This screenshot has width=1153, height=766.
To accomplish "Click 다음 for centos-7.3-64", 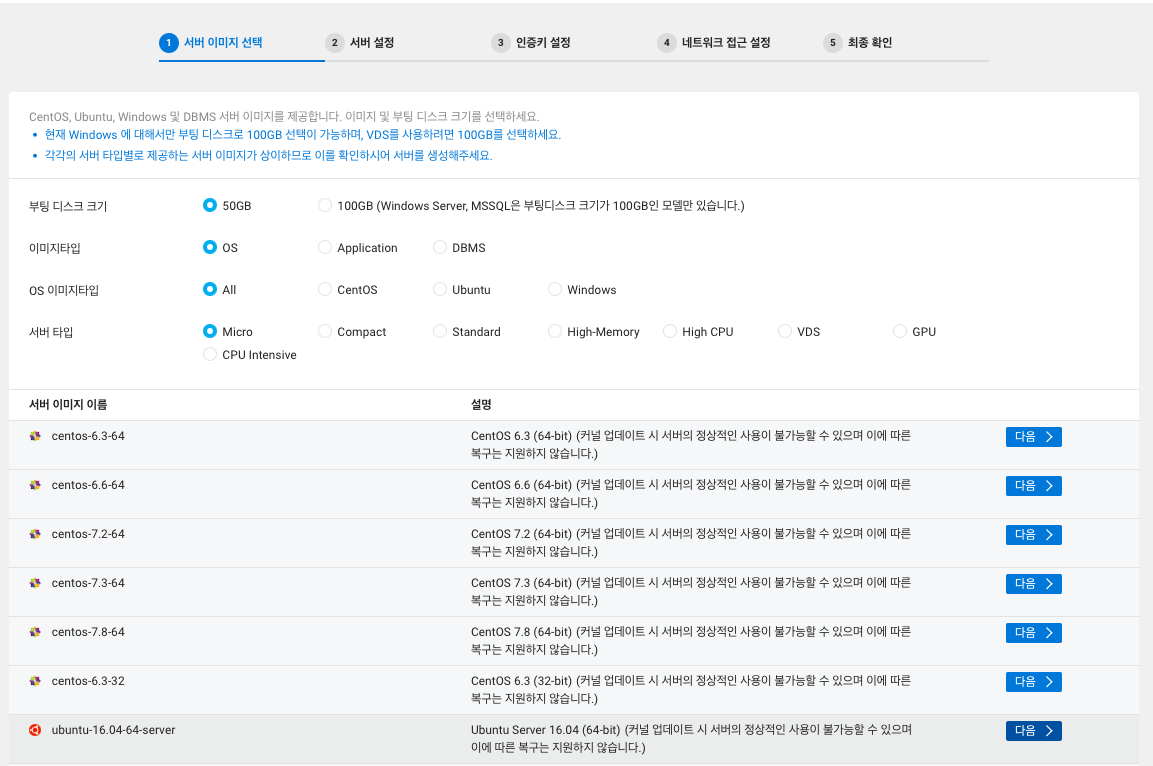I will (1033, 584).
